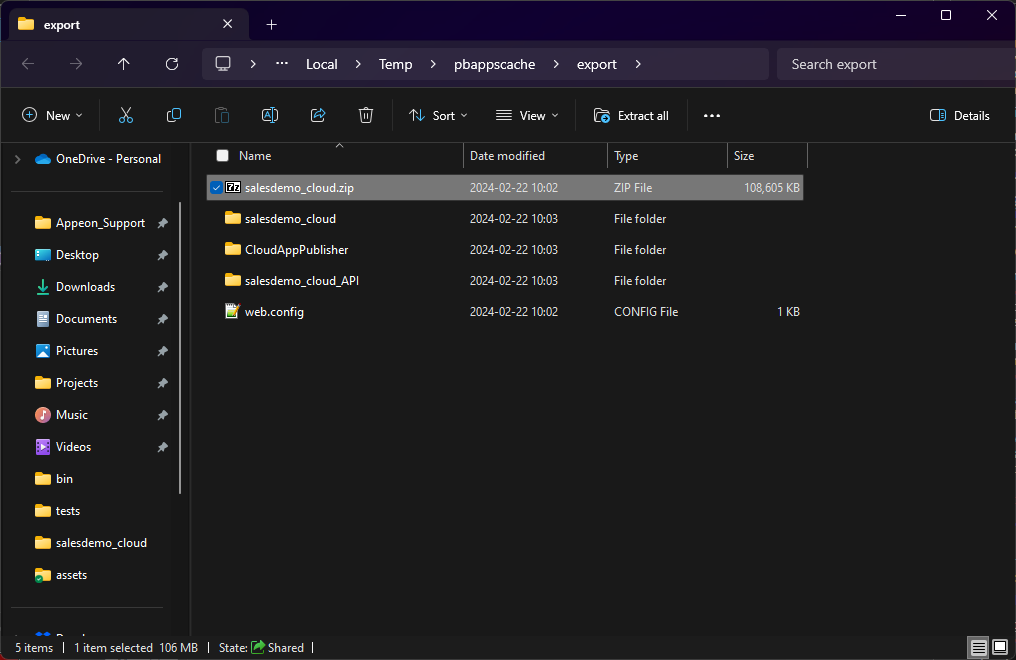Viewport: 1016px width, 660px height.
Task: Expand the OneDrive - Personal sidebar entry
Action: (x=17, y=158)
